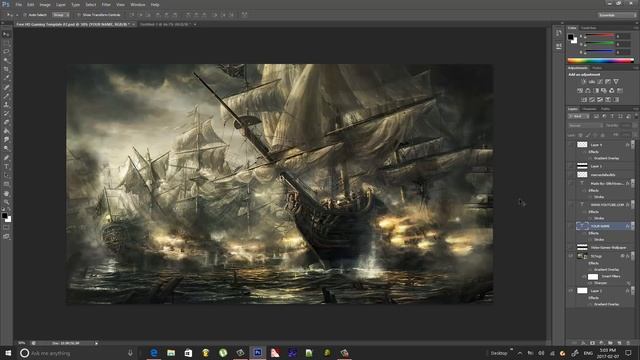Collapse effects of 3t7wgn layer
This screenshot has width=640, height=360.
point(632,256)
